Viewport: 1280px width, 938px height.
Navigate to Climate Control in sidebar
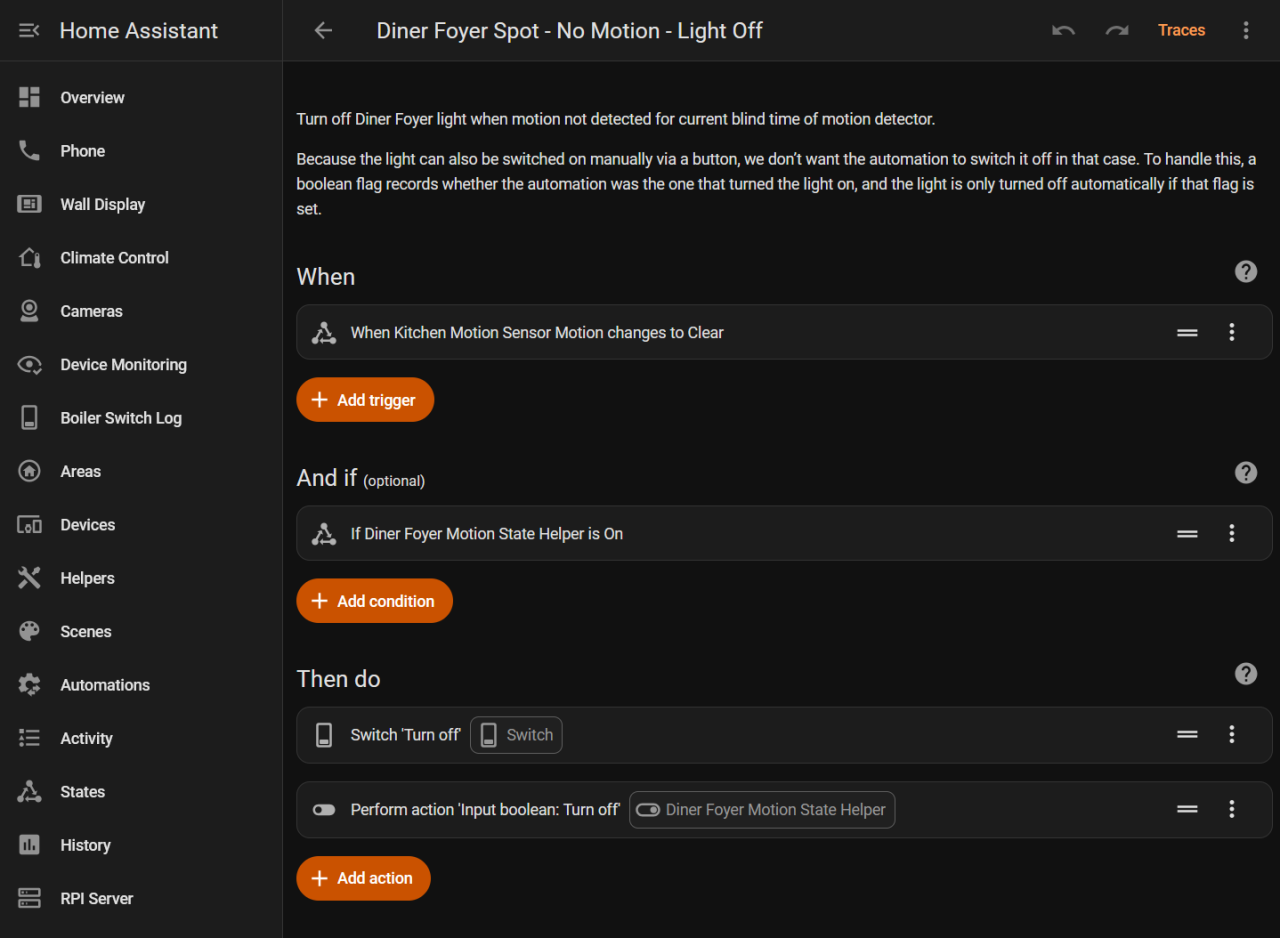point(114,258)
